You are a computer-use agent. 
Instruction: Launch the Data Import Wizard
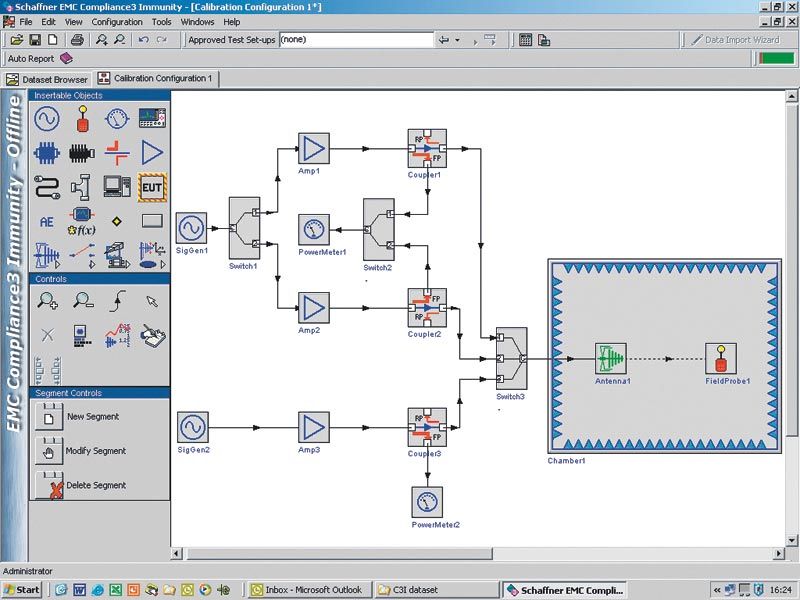(735, 40)
